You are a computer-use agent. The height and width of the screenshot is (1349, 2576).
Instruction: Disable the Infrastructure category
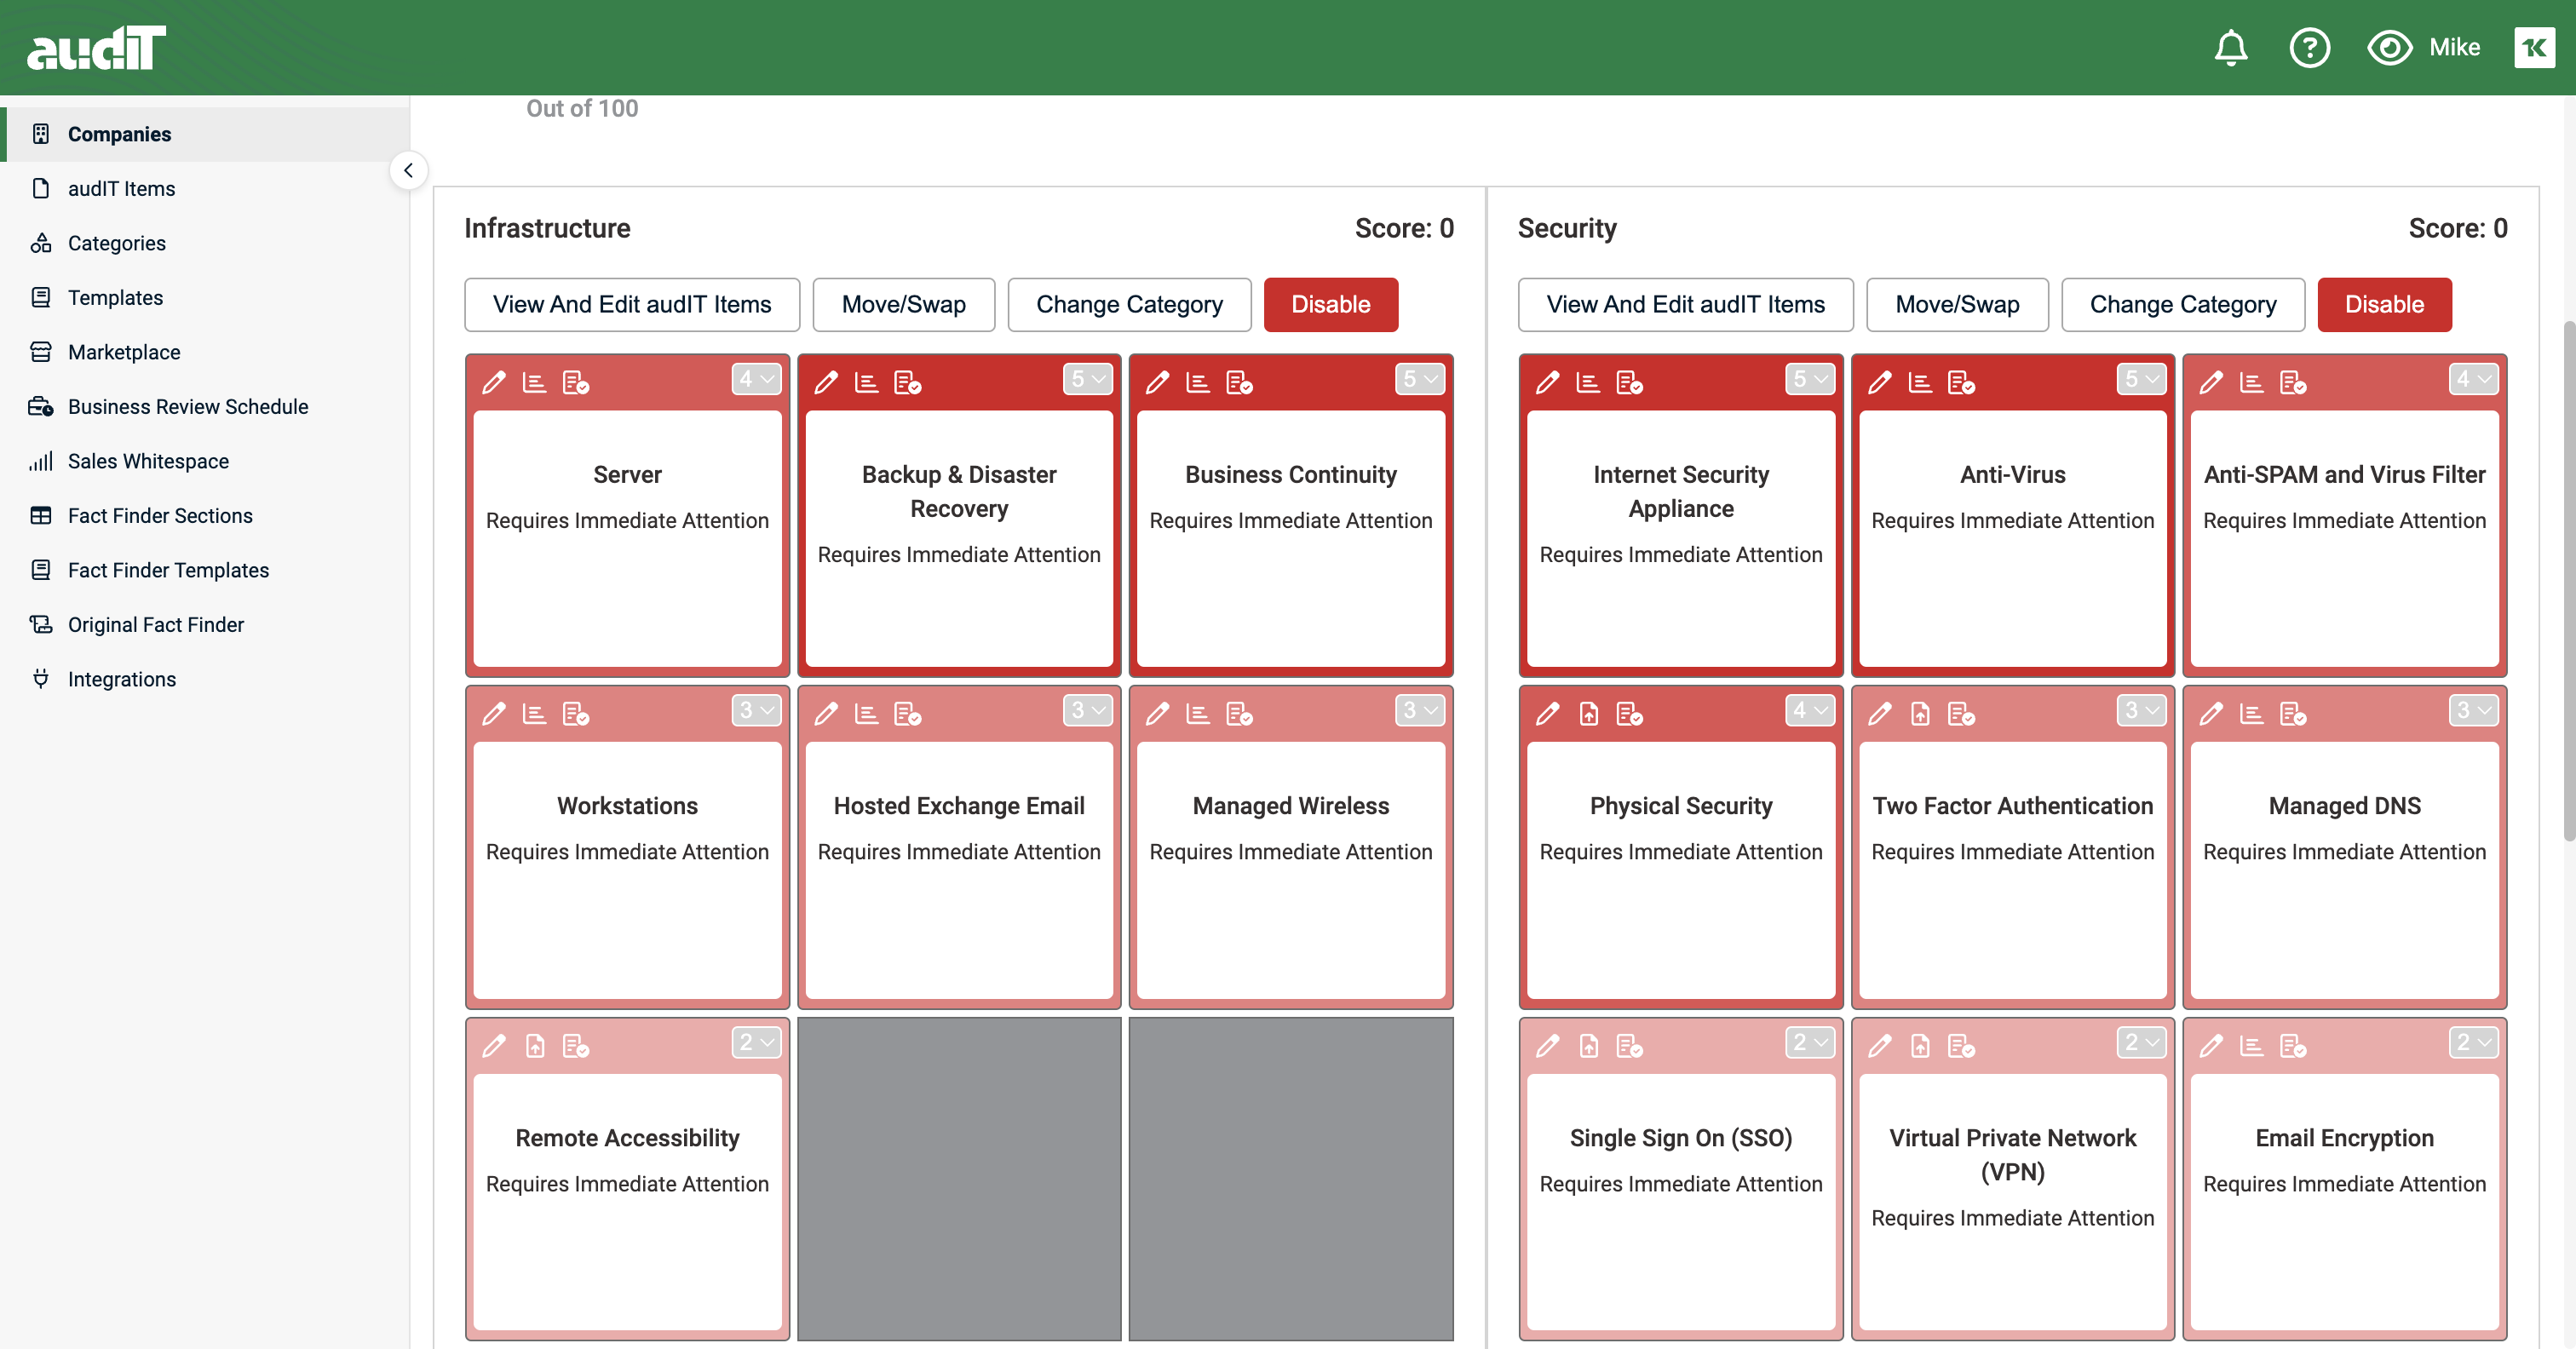1330,304
